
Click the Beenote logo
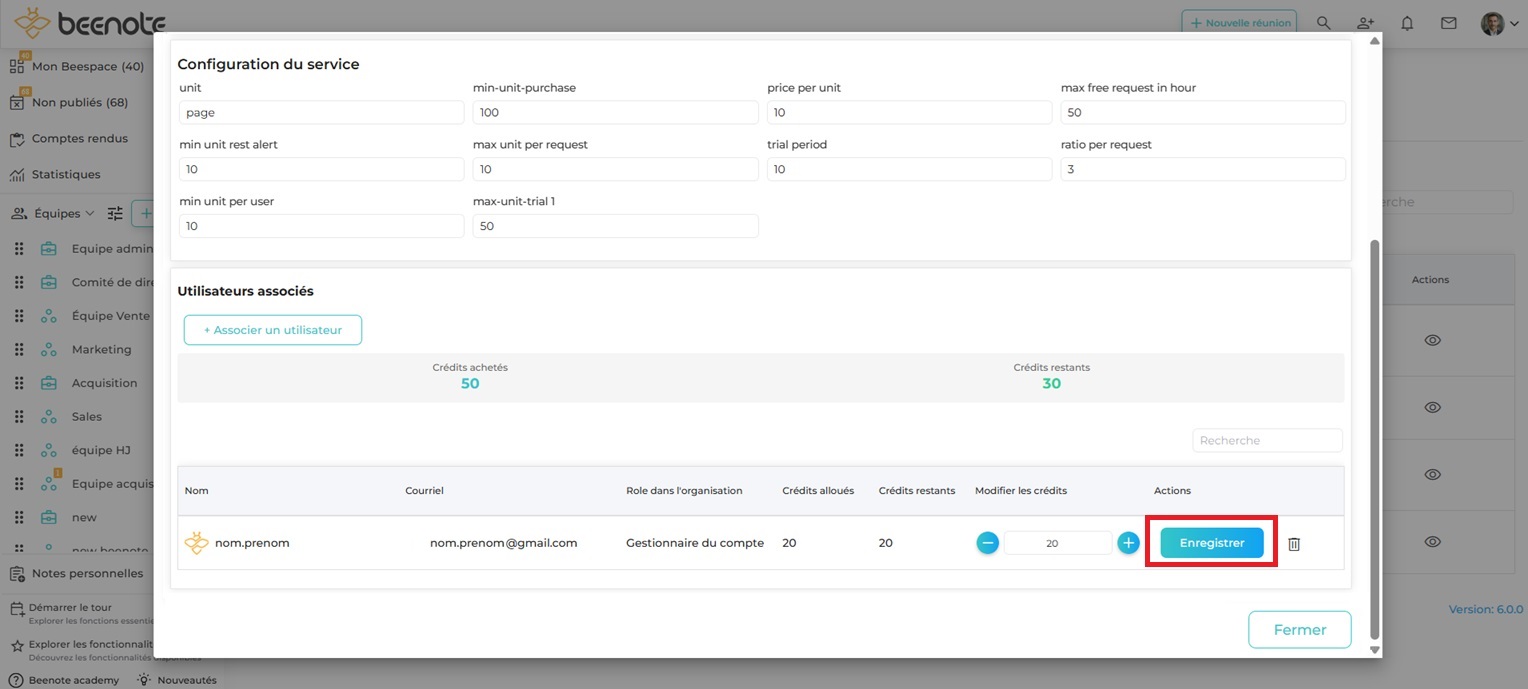click(90, 23)
